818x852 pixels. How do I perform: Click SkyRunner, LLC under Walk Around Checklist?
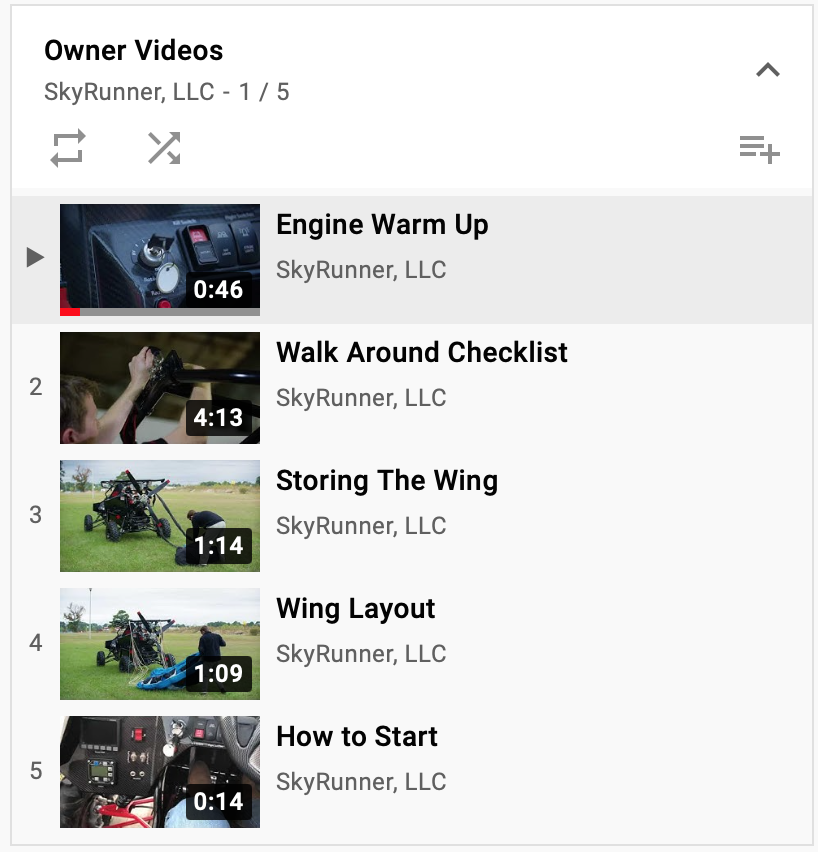[x=361, y=398]
